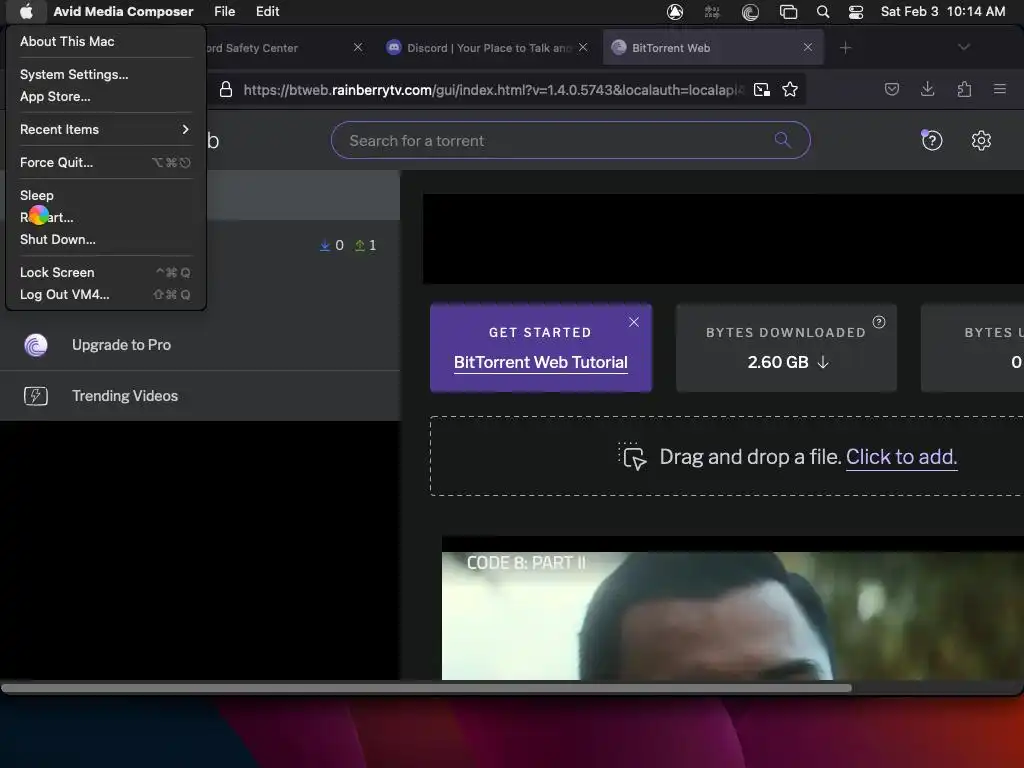1024x768 pixels.
Task: Open the File menu
Action: (x=225, y=12)
